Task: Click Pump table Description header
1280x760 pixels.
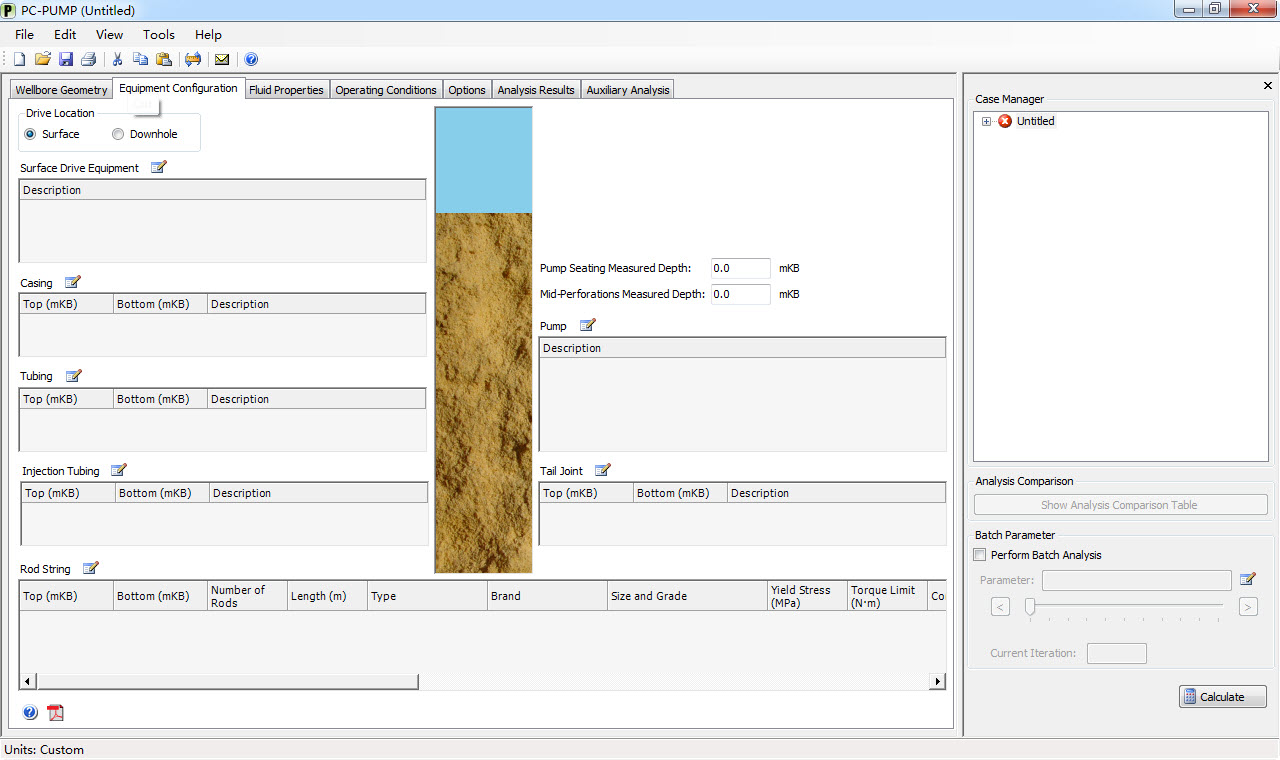Action: click(742, 348)
